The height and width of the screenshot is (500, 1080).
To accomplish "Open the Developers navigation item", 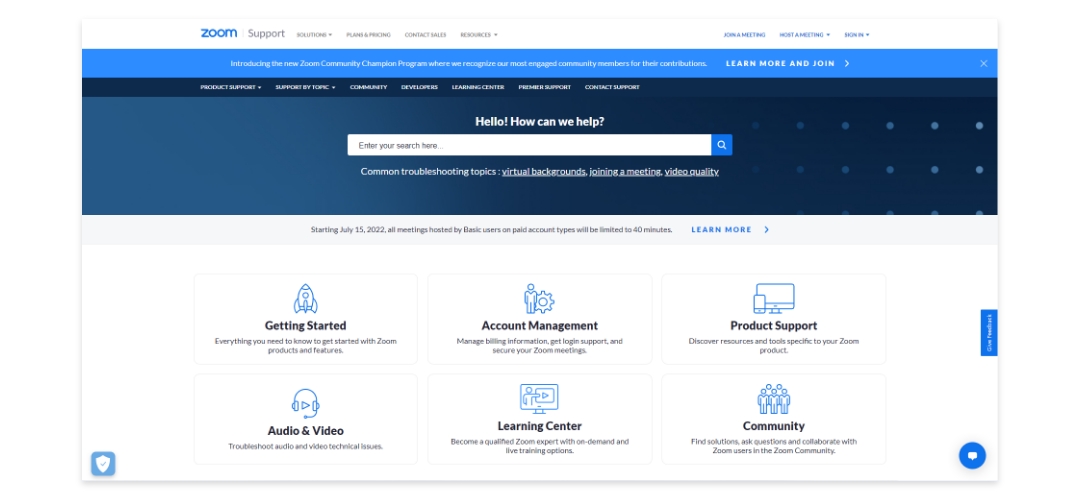I will pyautogui.click(x=419, y=87).
